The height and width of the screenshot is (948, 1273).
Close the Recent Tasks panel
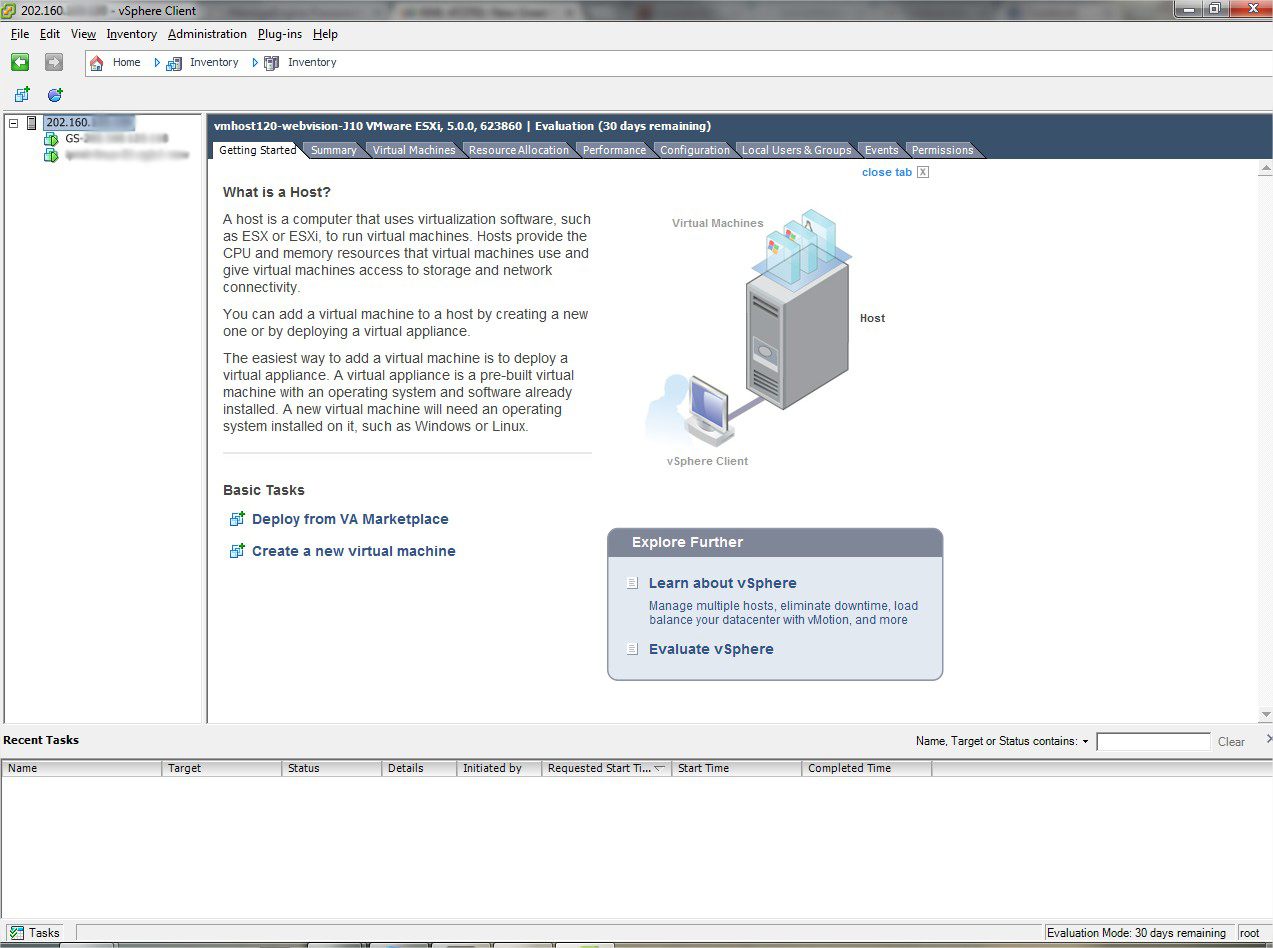tap(1269, 739)
